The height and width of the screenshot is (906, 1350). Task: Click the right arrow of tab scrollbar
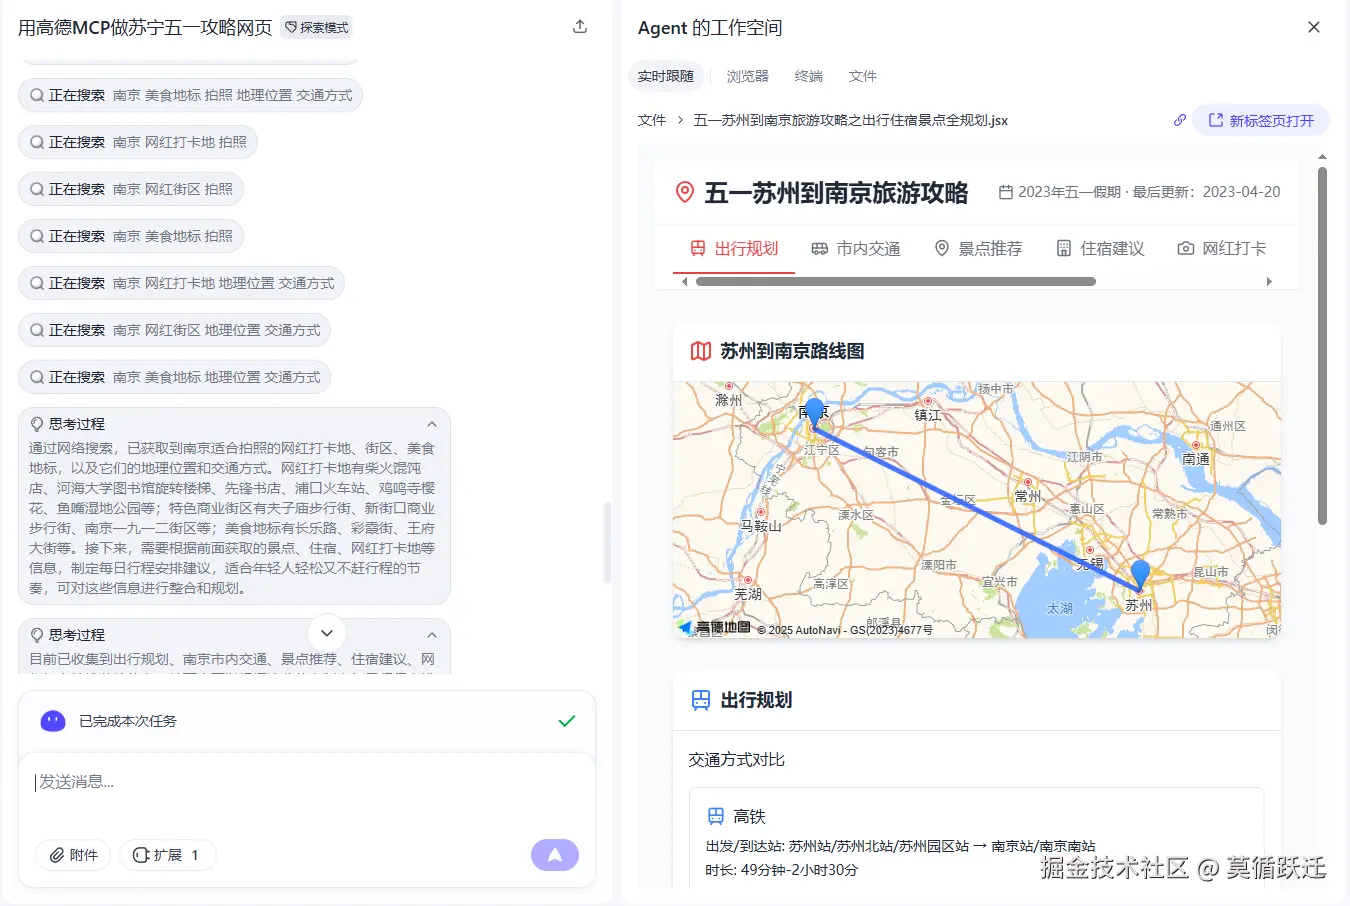pyautogui.click(x=1269, y=282)
